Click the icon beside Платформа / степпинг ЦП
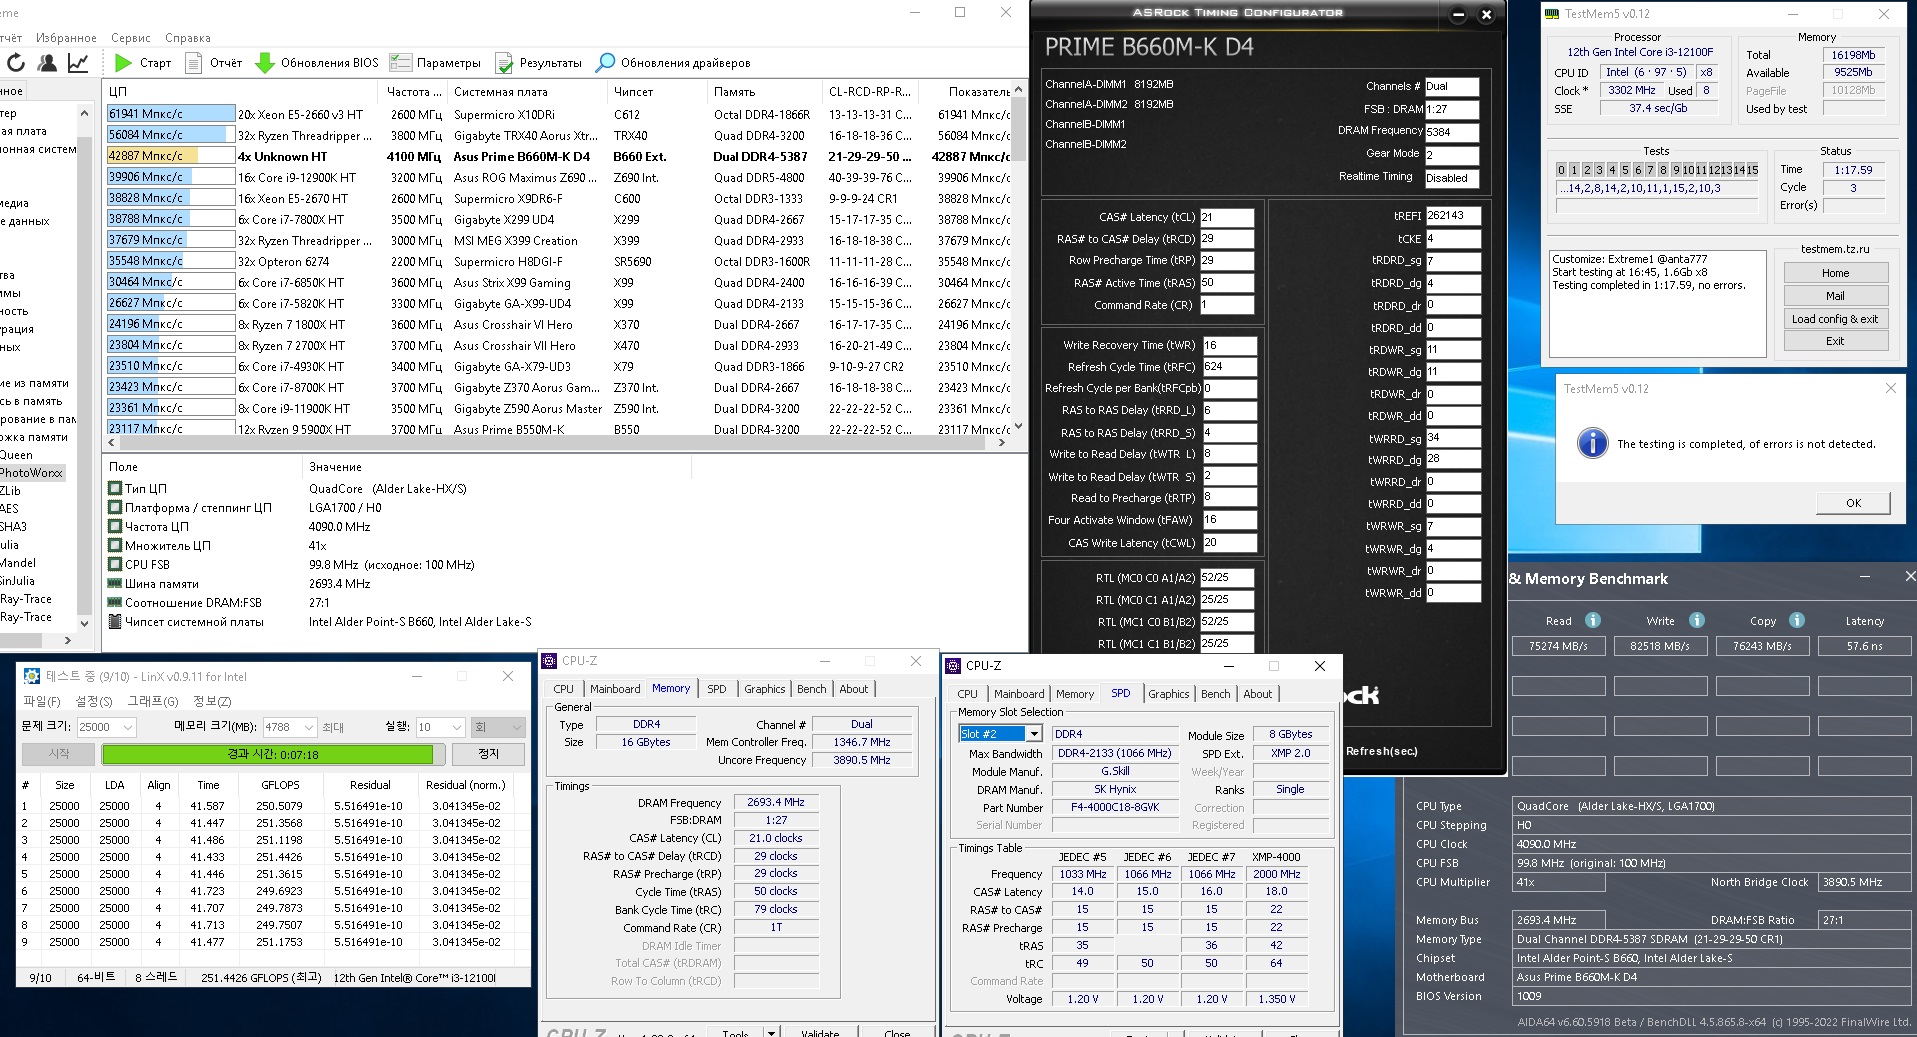The width and height of the screenshot is (1917, 1037). (x=115, y=508)
